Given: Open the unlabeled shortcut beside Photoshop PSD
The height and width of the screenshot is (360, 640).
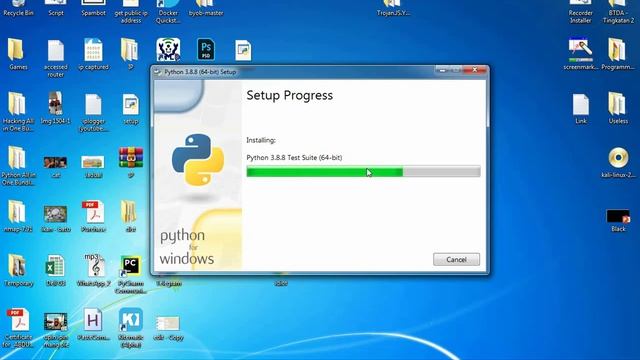Looking at the screenshot, I should point(243,51).
